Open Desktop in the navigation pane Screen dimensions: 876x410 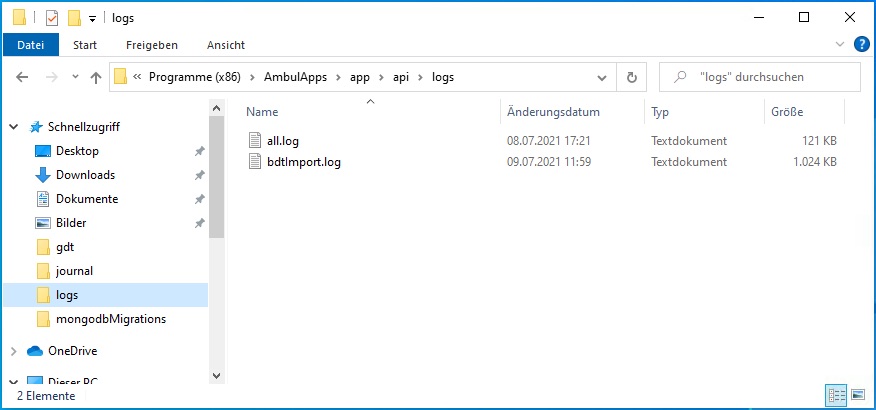point(77,151)
